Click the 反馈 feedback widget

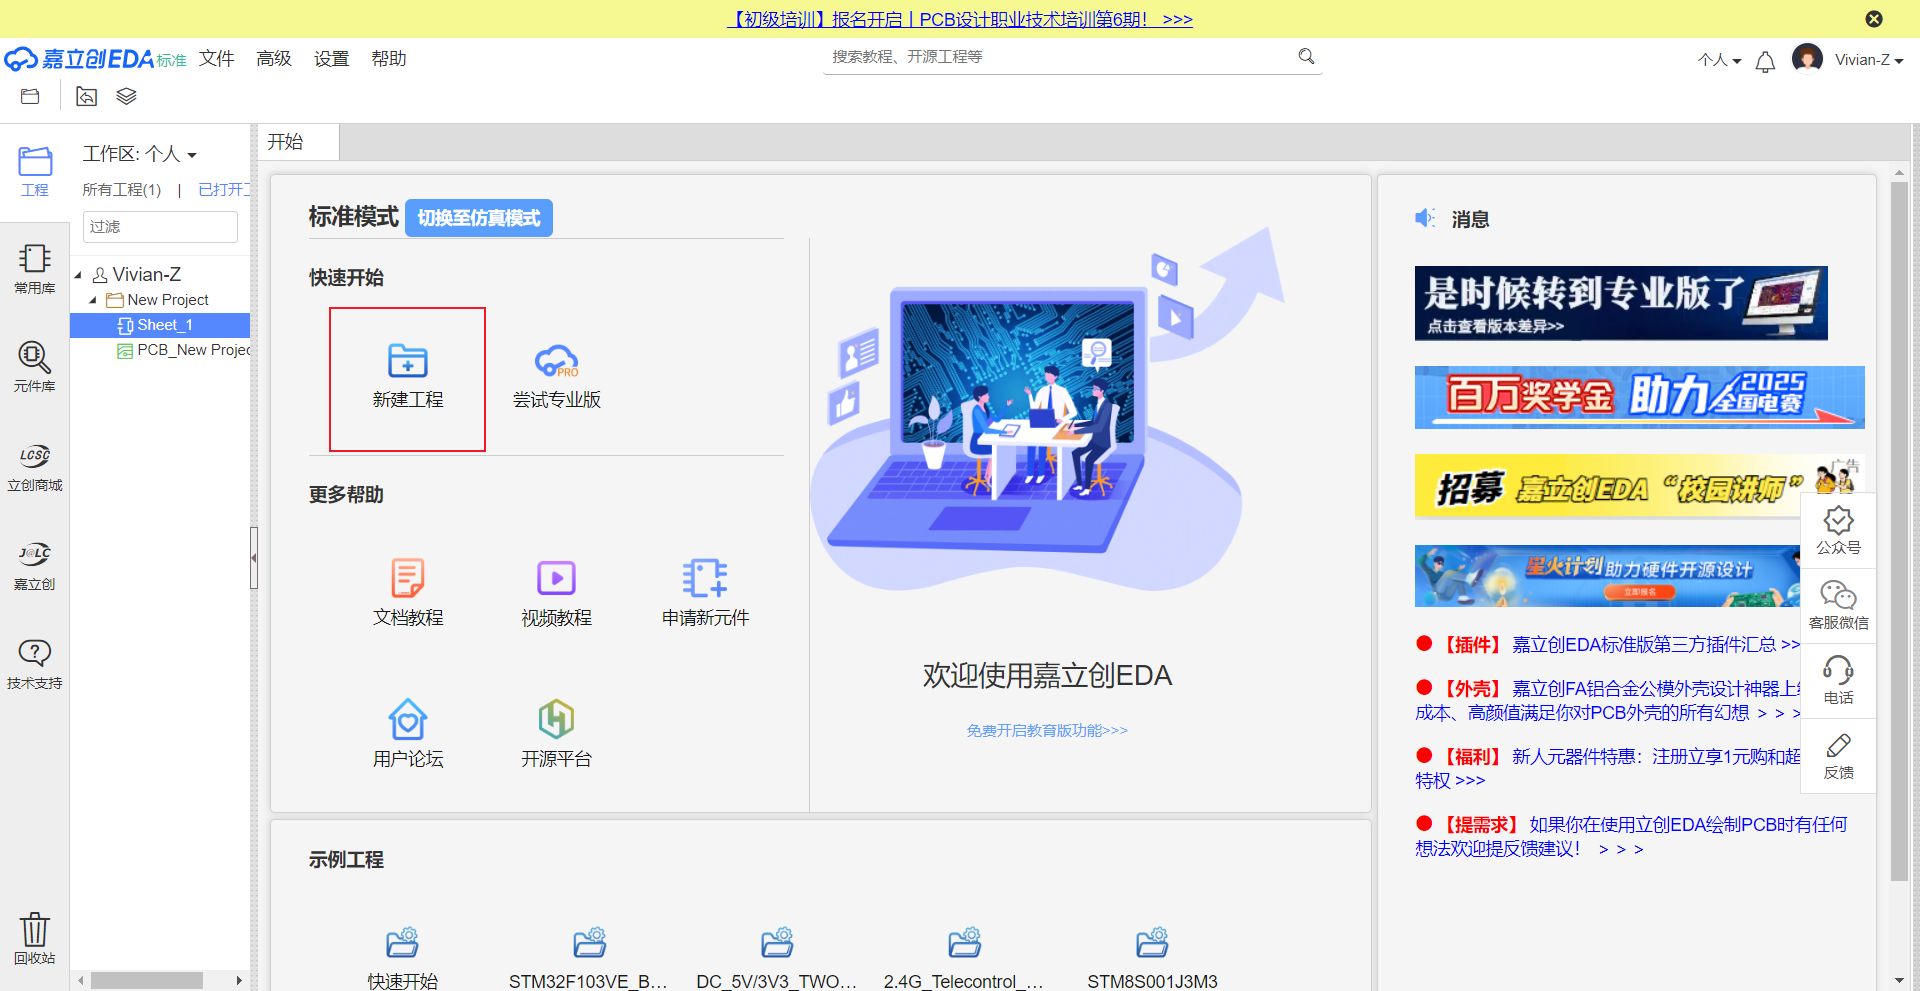pos(1838,756)
